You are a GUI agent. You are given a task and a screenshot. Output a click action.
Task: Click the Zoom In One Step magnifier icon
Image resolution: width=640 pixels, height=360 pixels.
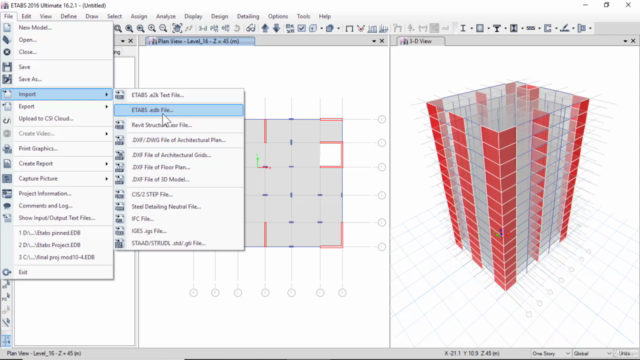coord(152,28)
